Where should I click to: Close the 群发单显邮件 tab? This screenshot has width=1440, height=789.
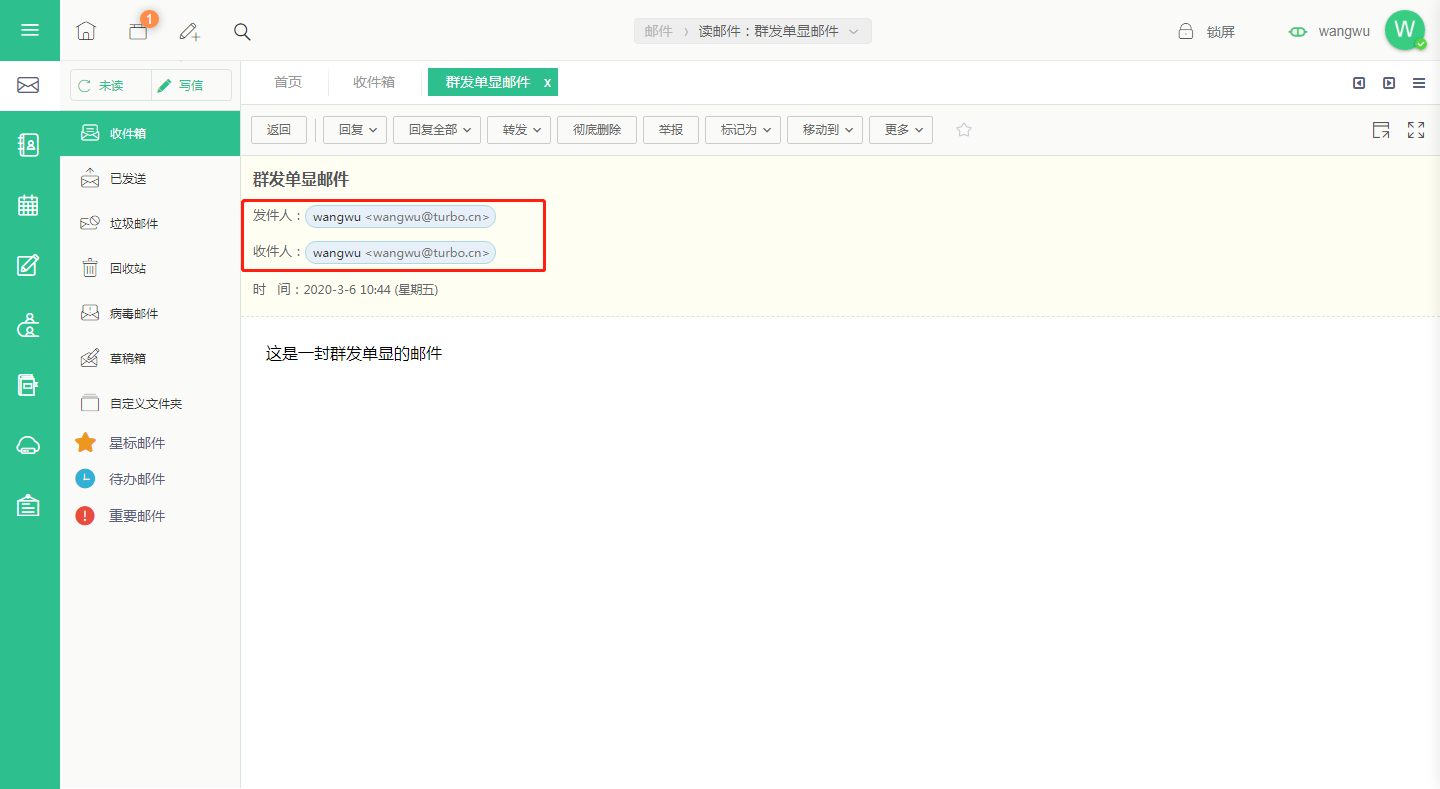(x=547, y=83)
